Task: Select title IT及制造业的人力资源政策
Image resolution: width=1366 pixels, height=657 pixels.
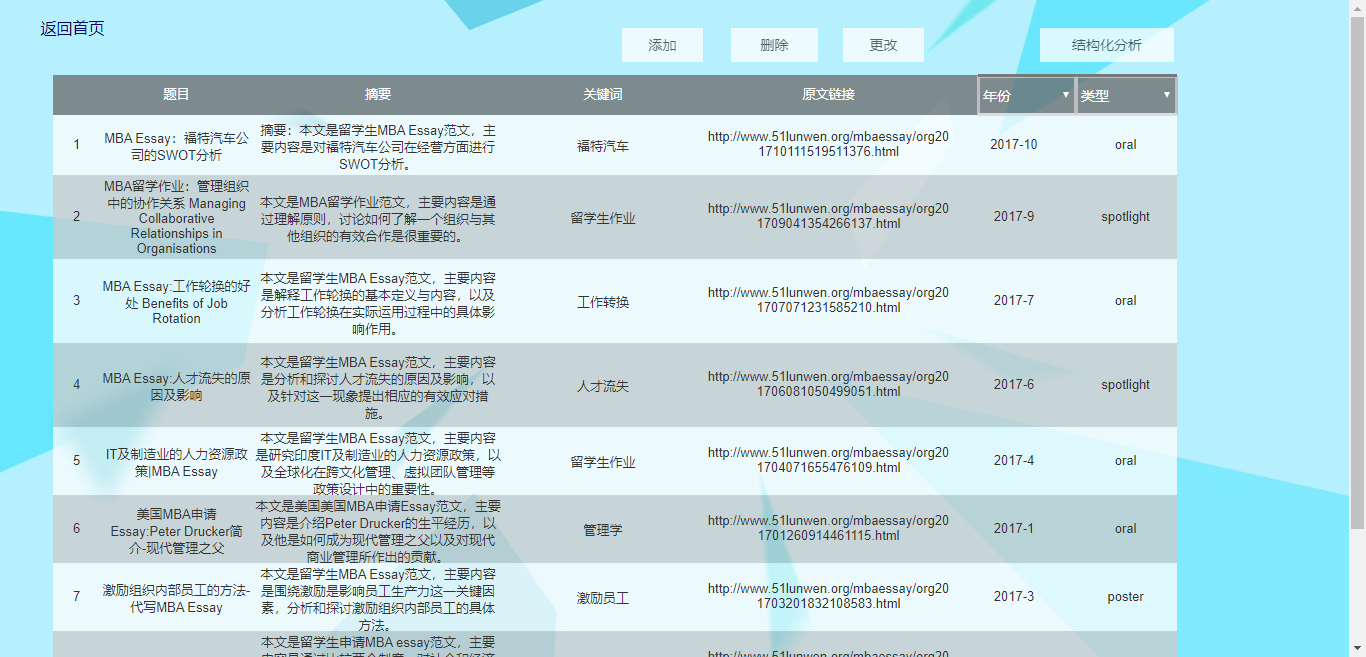Action: pyautogui.click(x=176, y=462)
